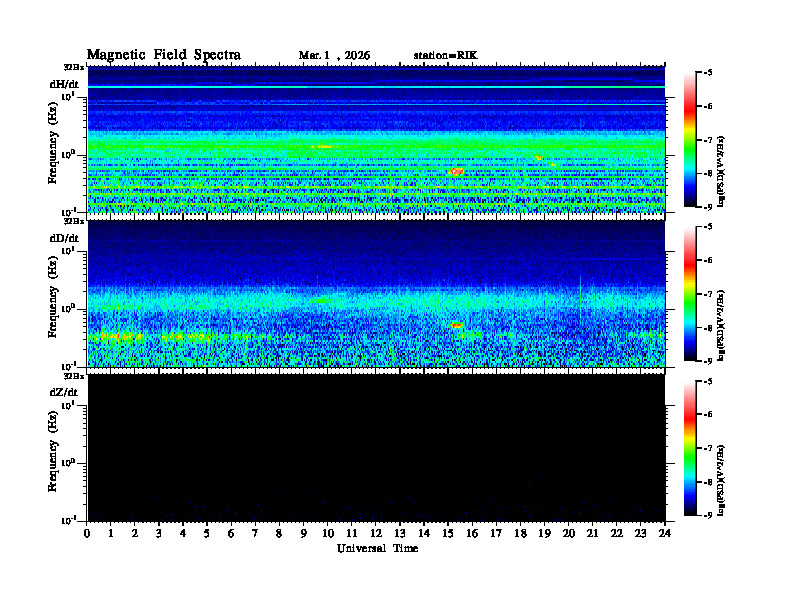Click the '32Hz' label atop dH/dt panel
The width and height of the screenshot is (792, 612).
click(x=74, y=67)
